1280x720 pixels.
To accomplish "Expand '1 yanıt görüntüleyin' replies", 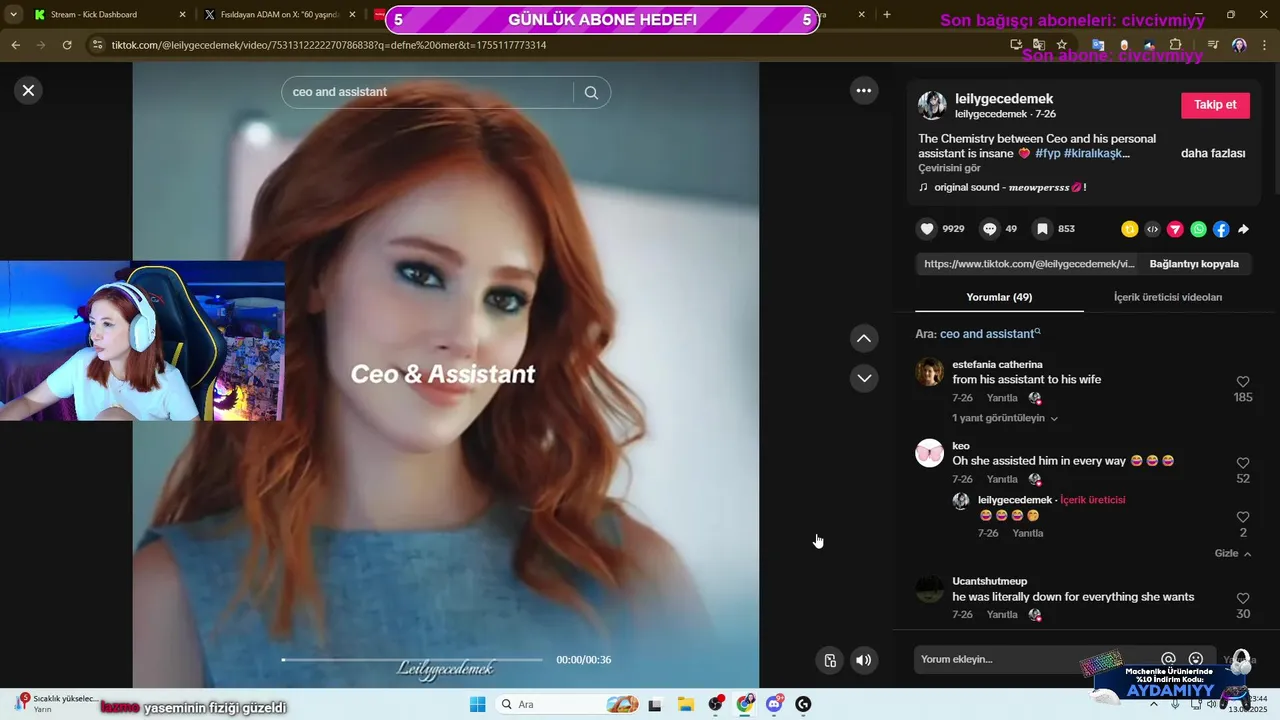I will pos(1005,418).
